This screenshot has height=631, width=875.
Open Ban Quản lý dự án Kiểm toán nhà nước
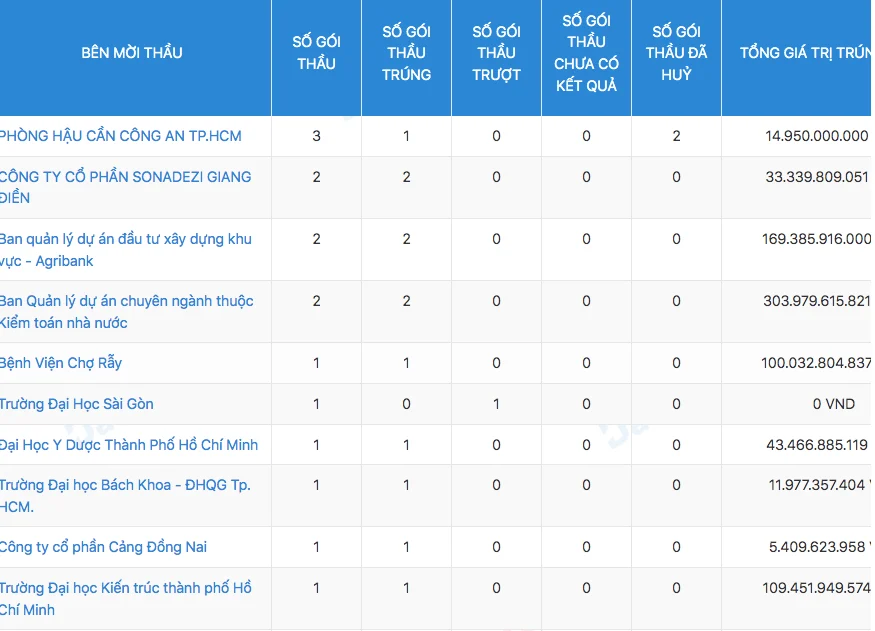(127, 311)
